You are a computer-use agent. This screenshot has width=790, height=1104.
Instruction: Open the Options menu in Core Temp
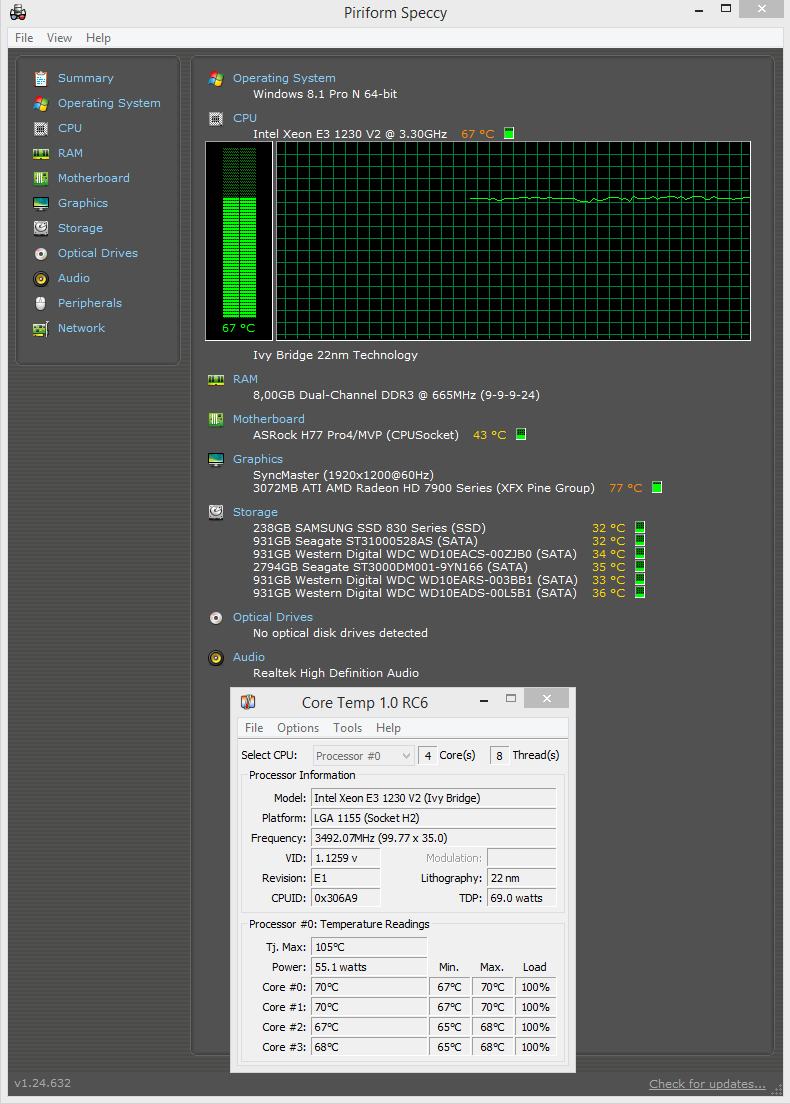click(298, 728)
